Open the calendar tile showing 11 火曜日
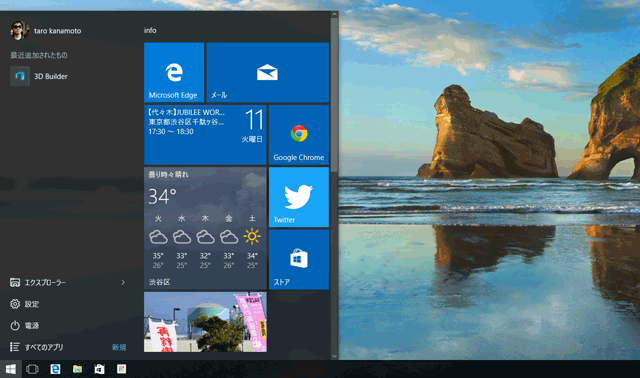The width and height of the screenshot is (640, 378). (x=205, y=135)
